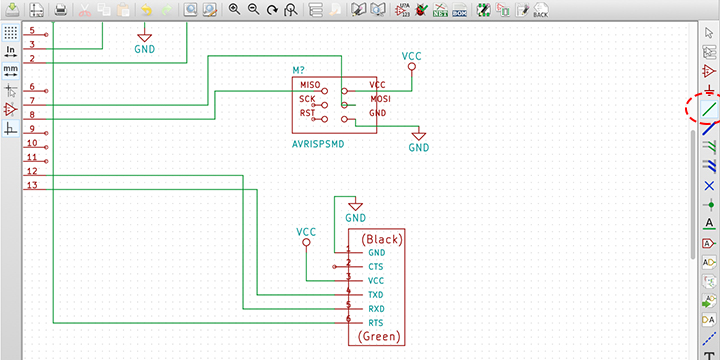Generate the bill of materials
The width and height of the screenshot is (720, 360).
[x=459, y=9]
